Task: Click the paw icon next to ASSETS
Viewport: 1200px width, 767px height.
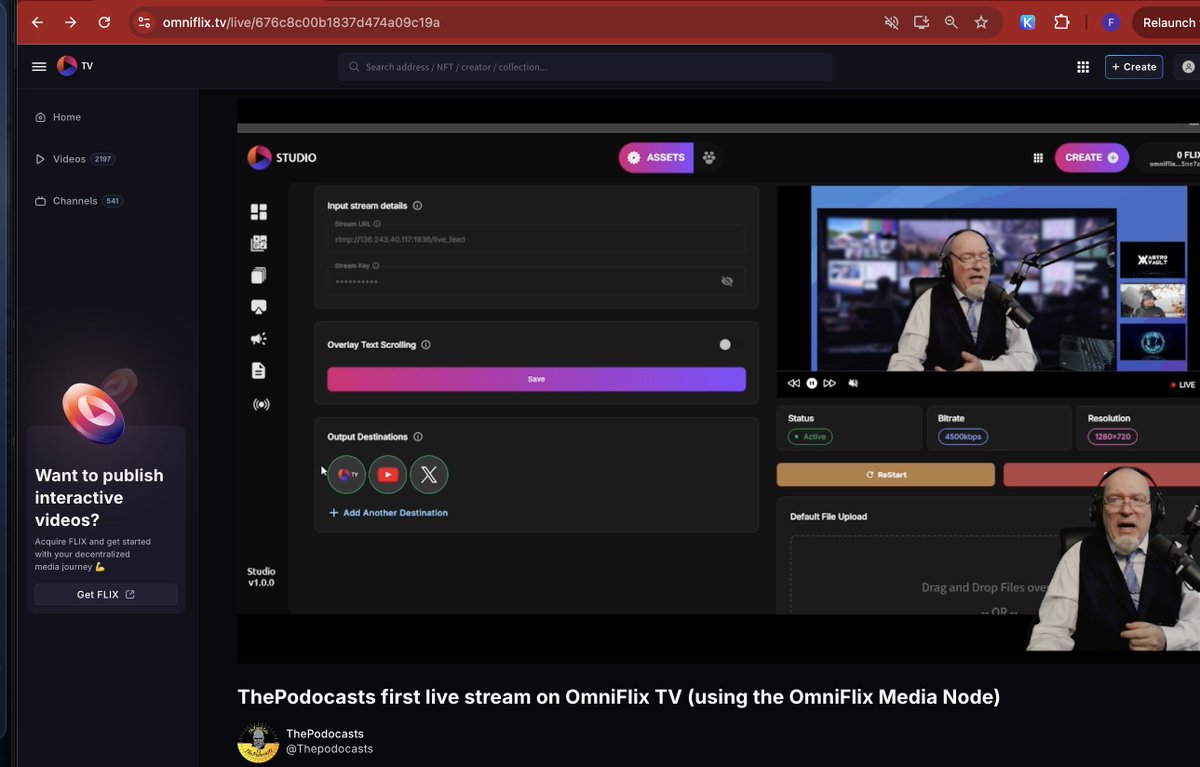Action: click(709, 157)
